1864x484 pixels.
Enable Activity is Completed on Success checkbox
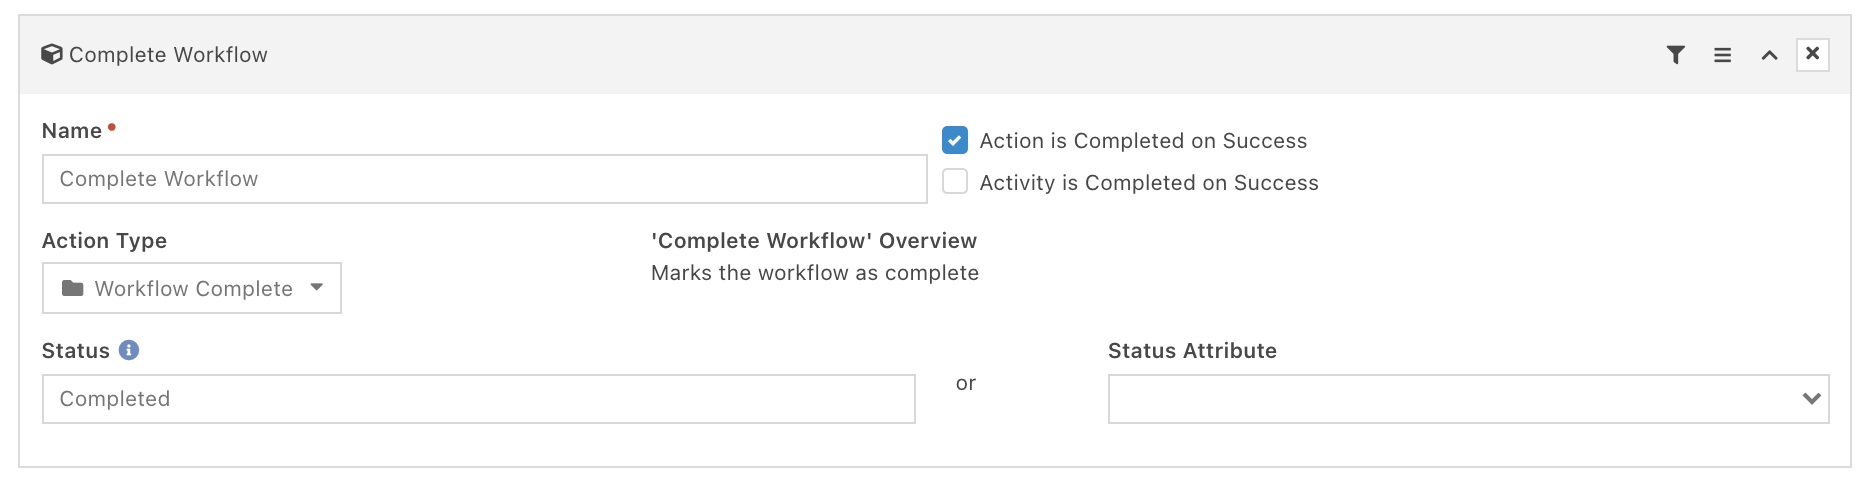(x=955, y=182)
